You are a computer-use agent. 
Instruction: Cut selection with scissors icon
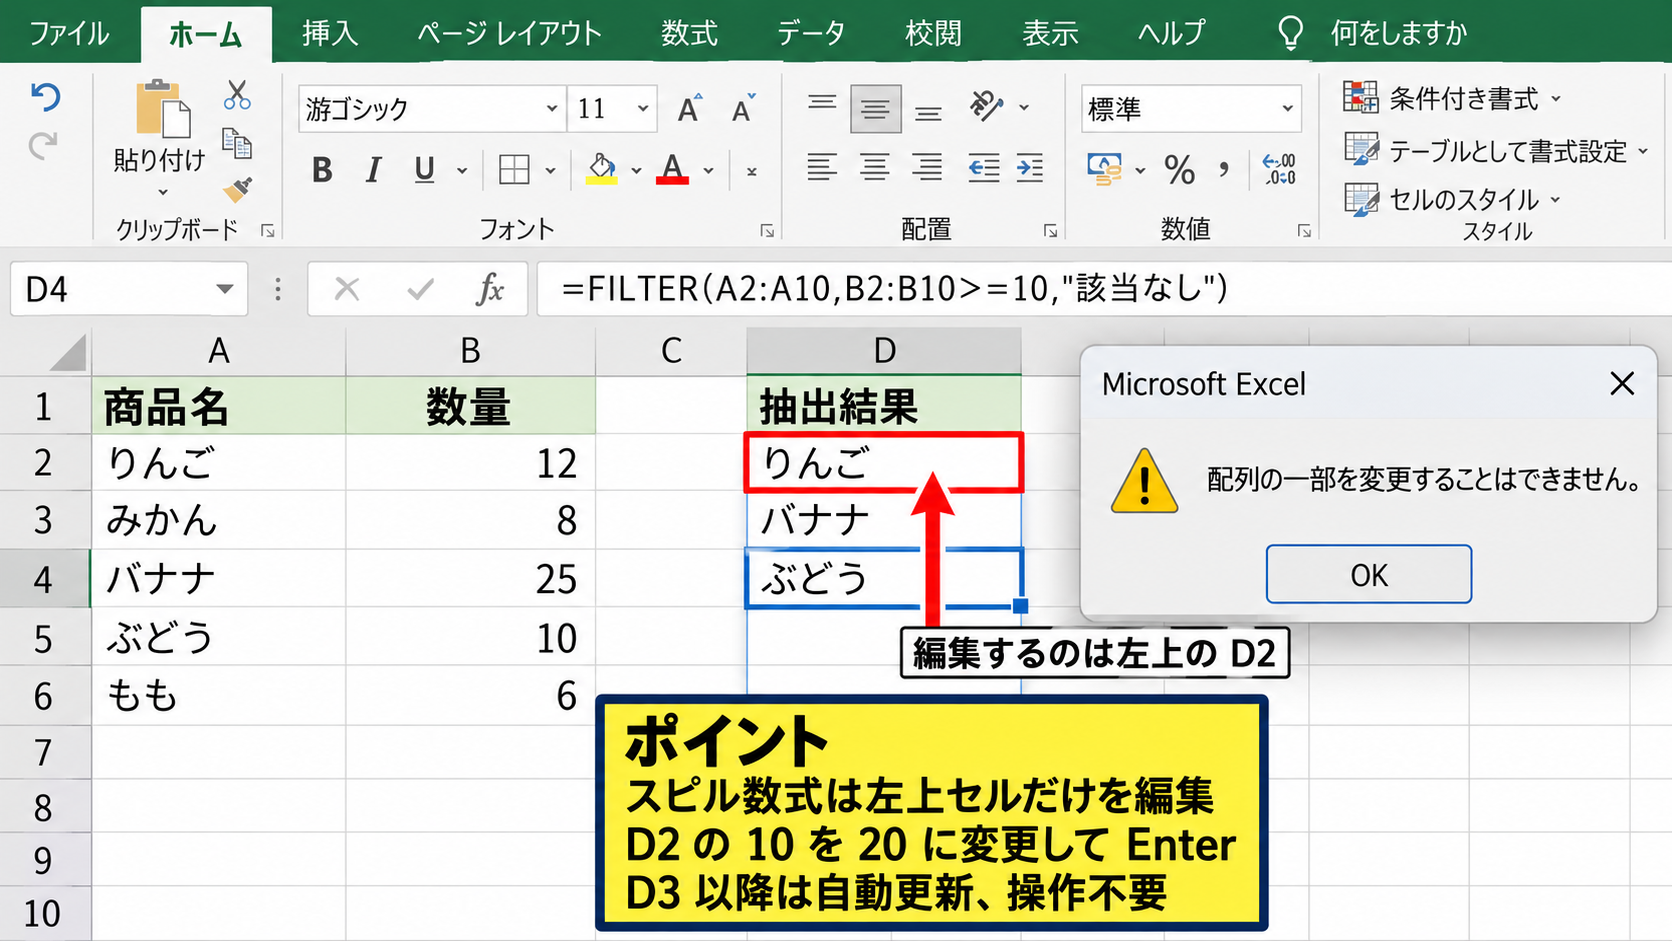[237, 95]
